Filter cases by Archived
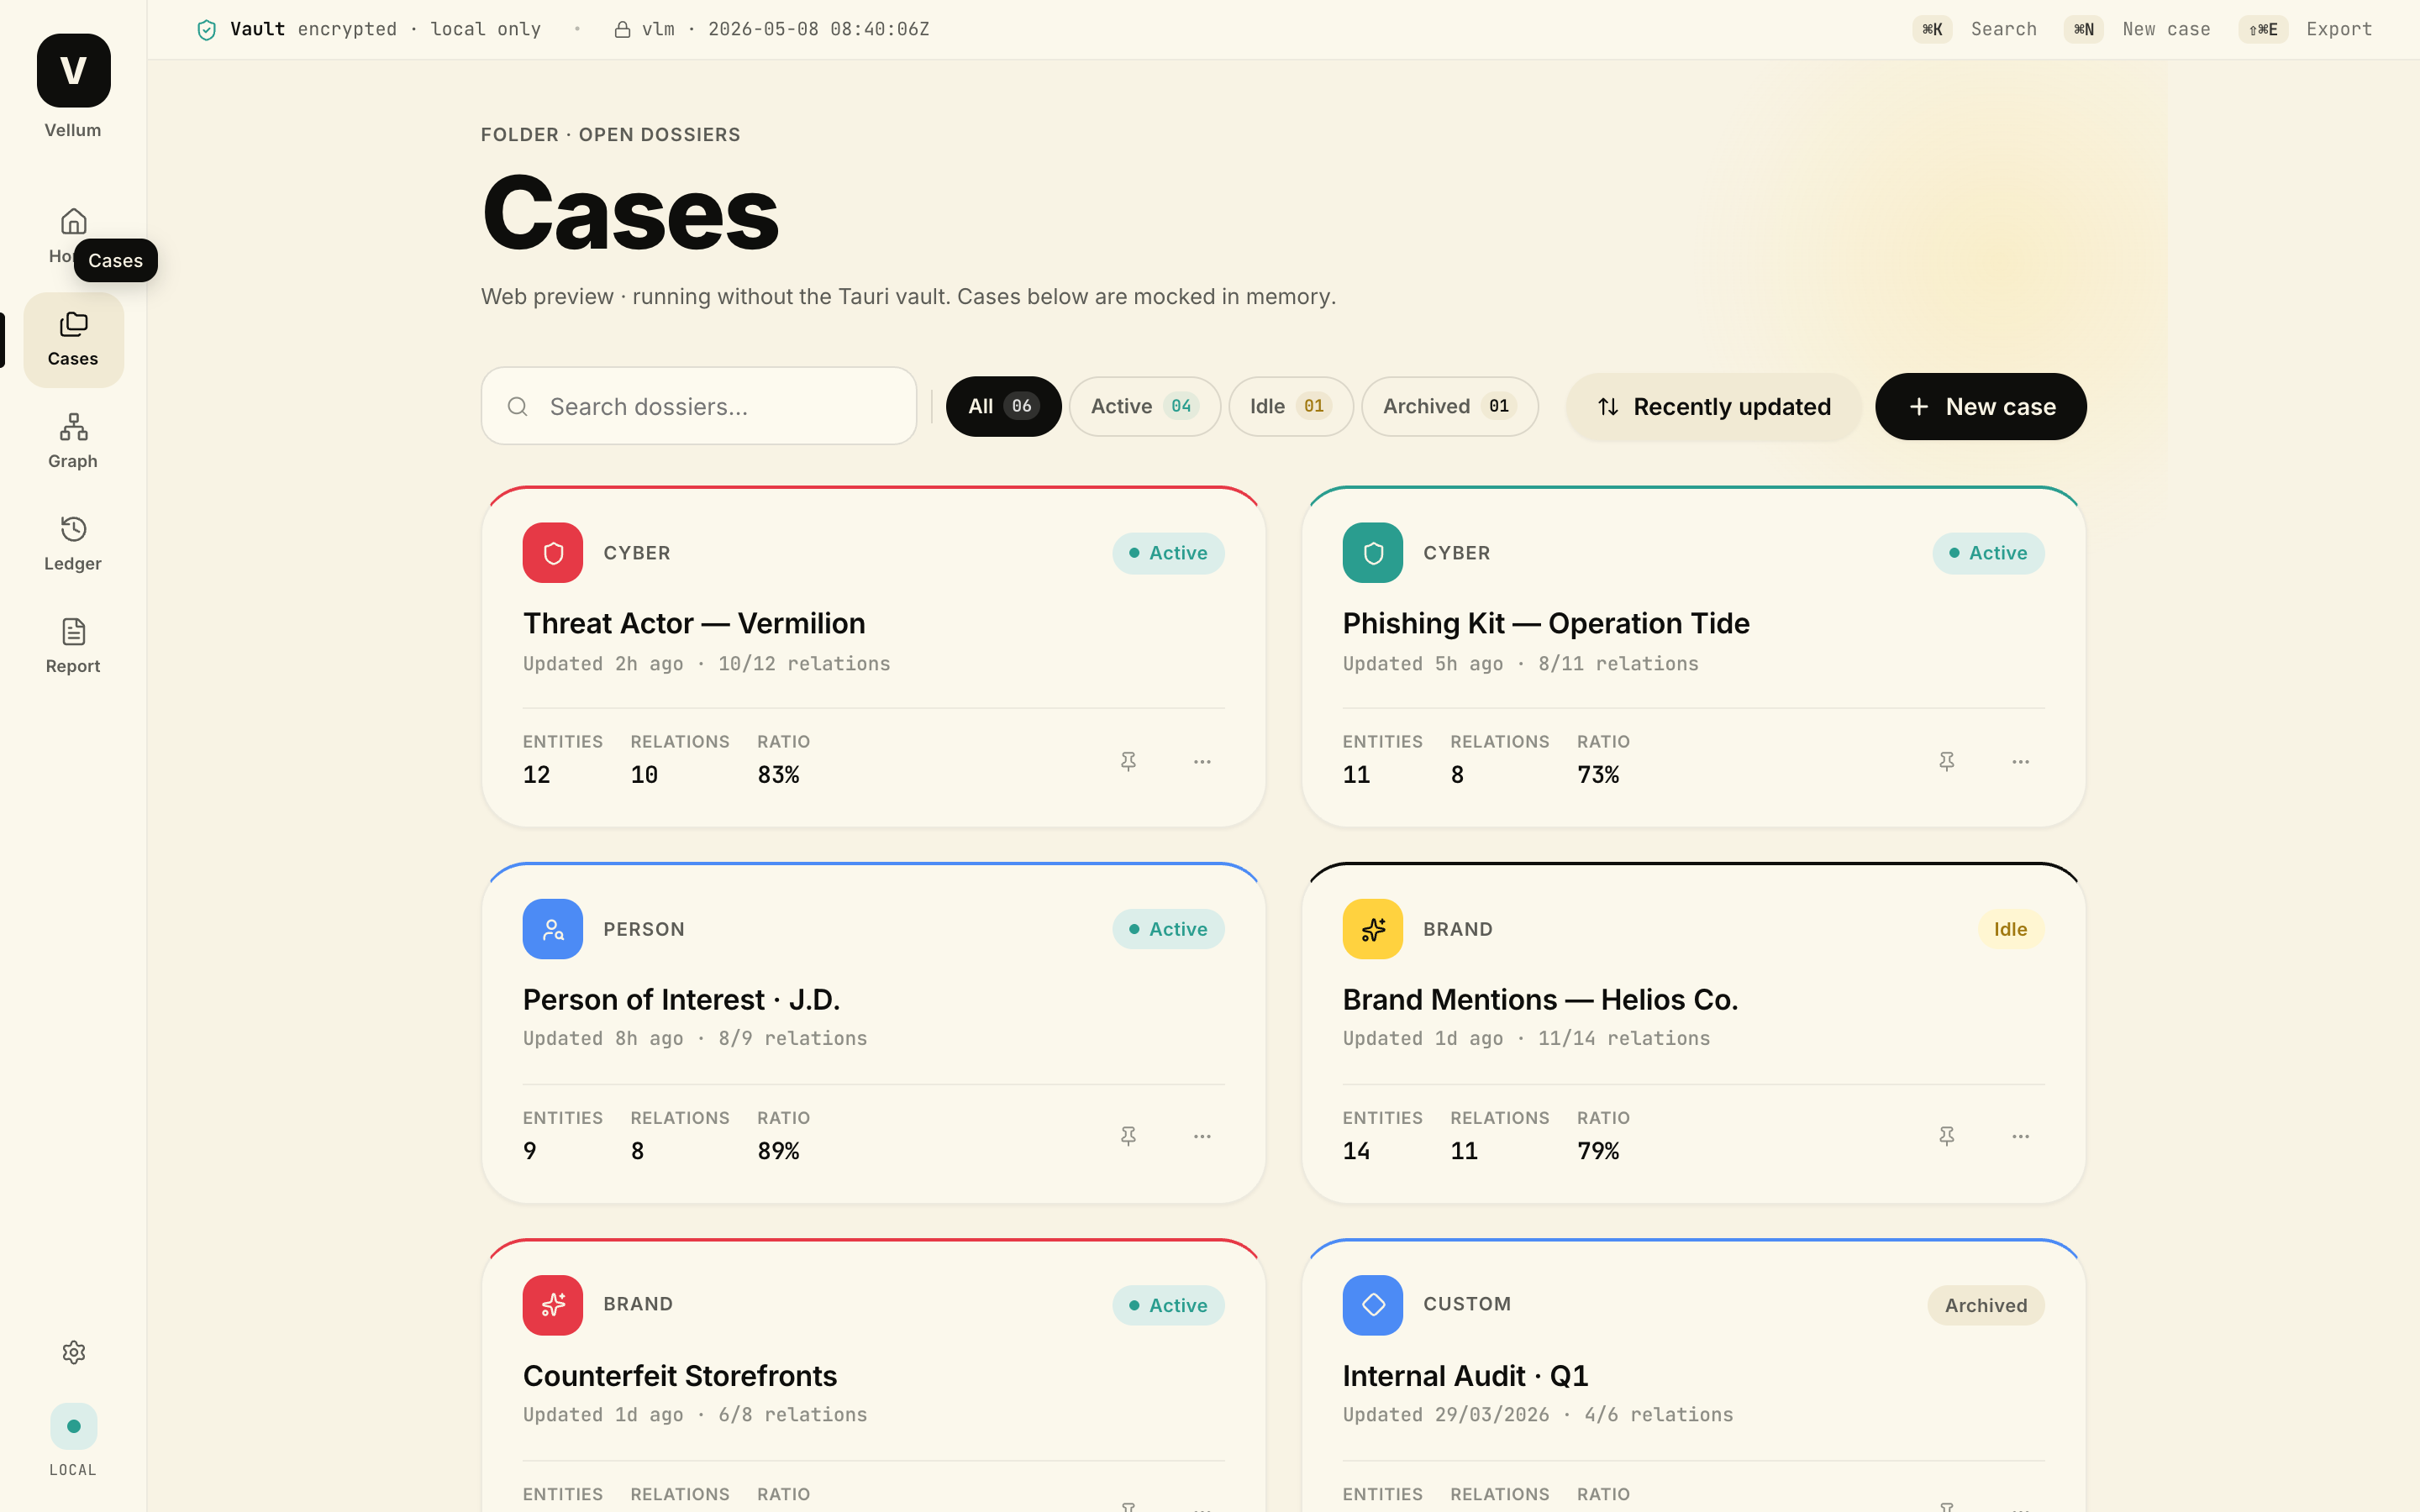Viewport: 2420px width, 1512px height. tap(1449, 406)
